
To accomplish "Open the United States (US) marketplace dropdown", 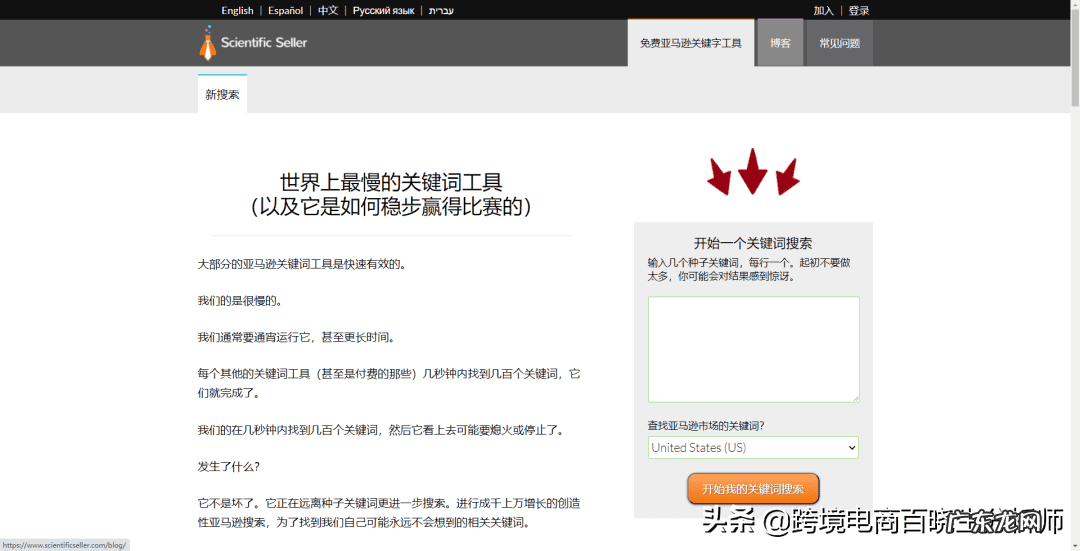I will (752, 447).
